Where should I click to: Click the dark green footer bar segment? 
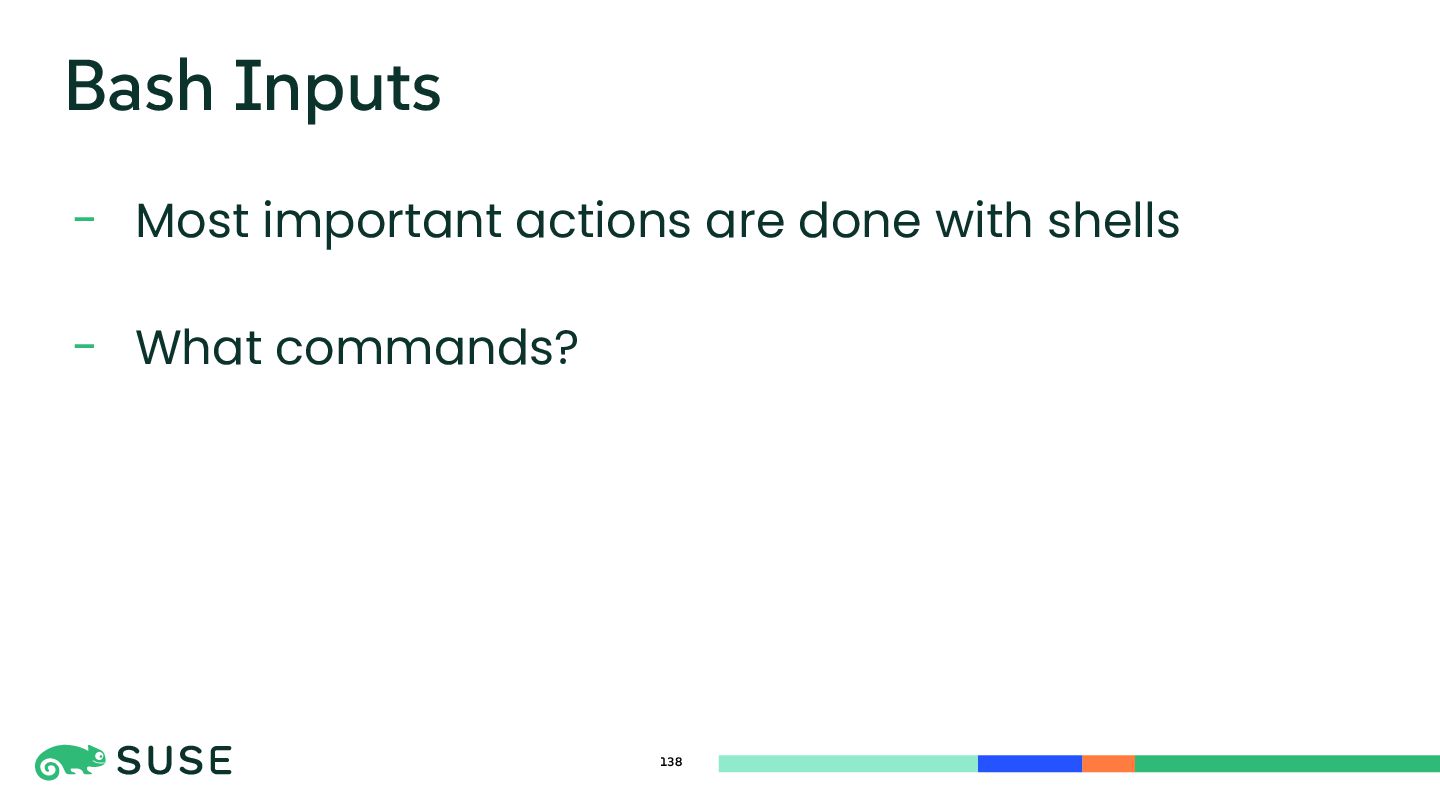tap(1287, 763)
